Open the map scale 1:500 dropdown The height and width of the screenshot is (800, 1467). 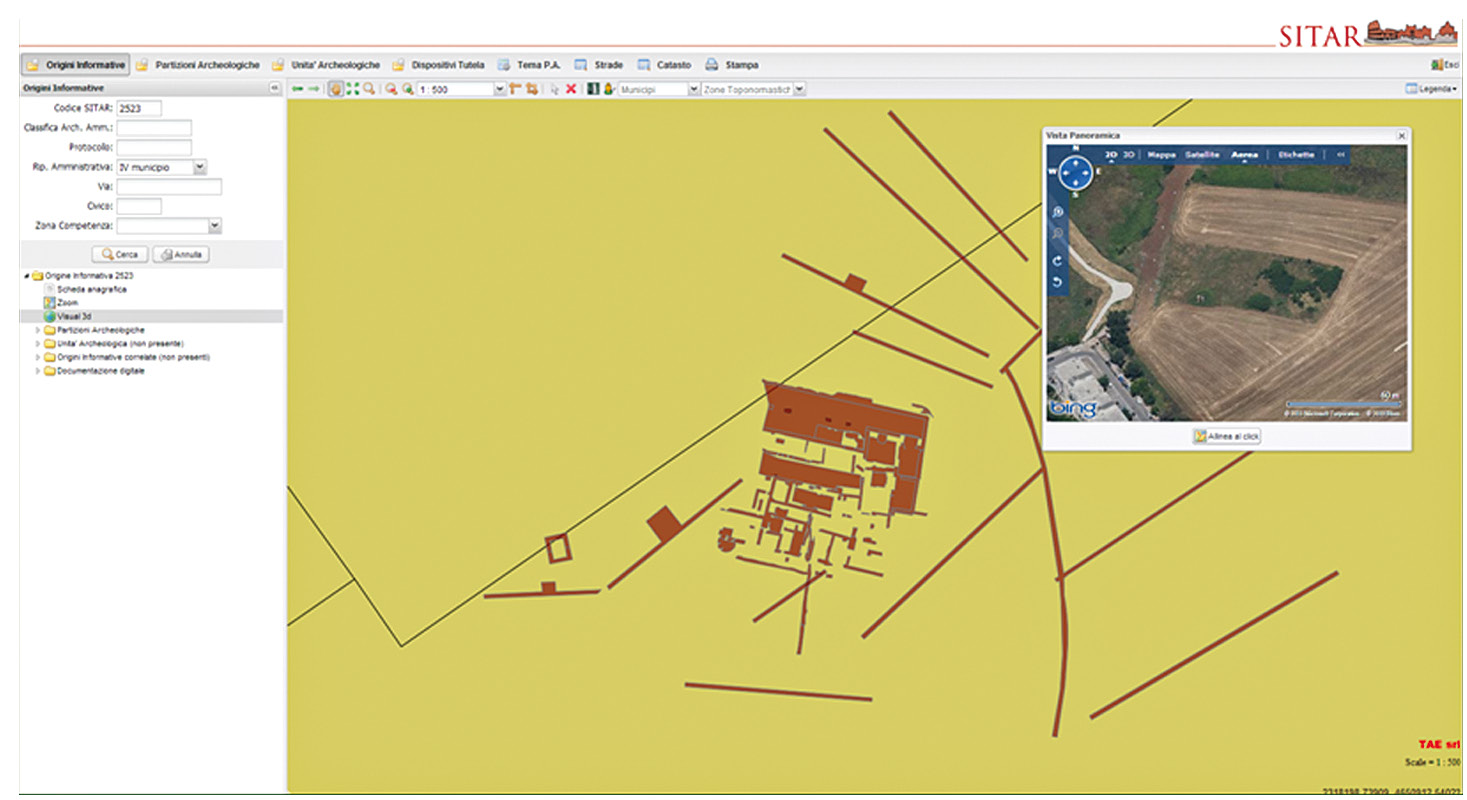pyautogui.click(x=500, y=89)
